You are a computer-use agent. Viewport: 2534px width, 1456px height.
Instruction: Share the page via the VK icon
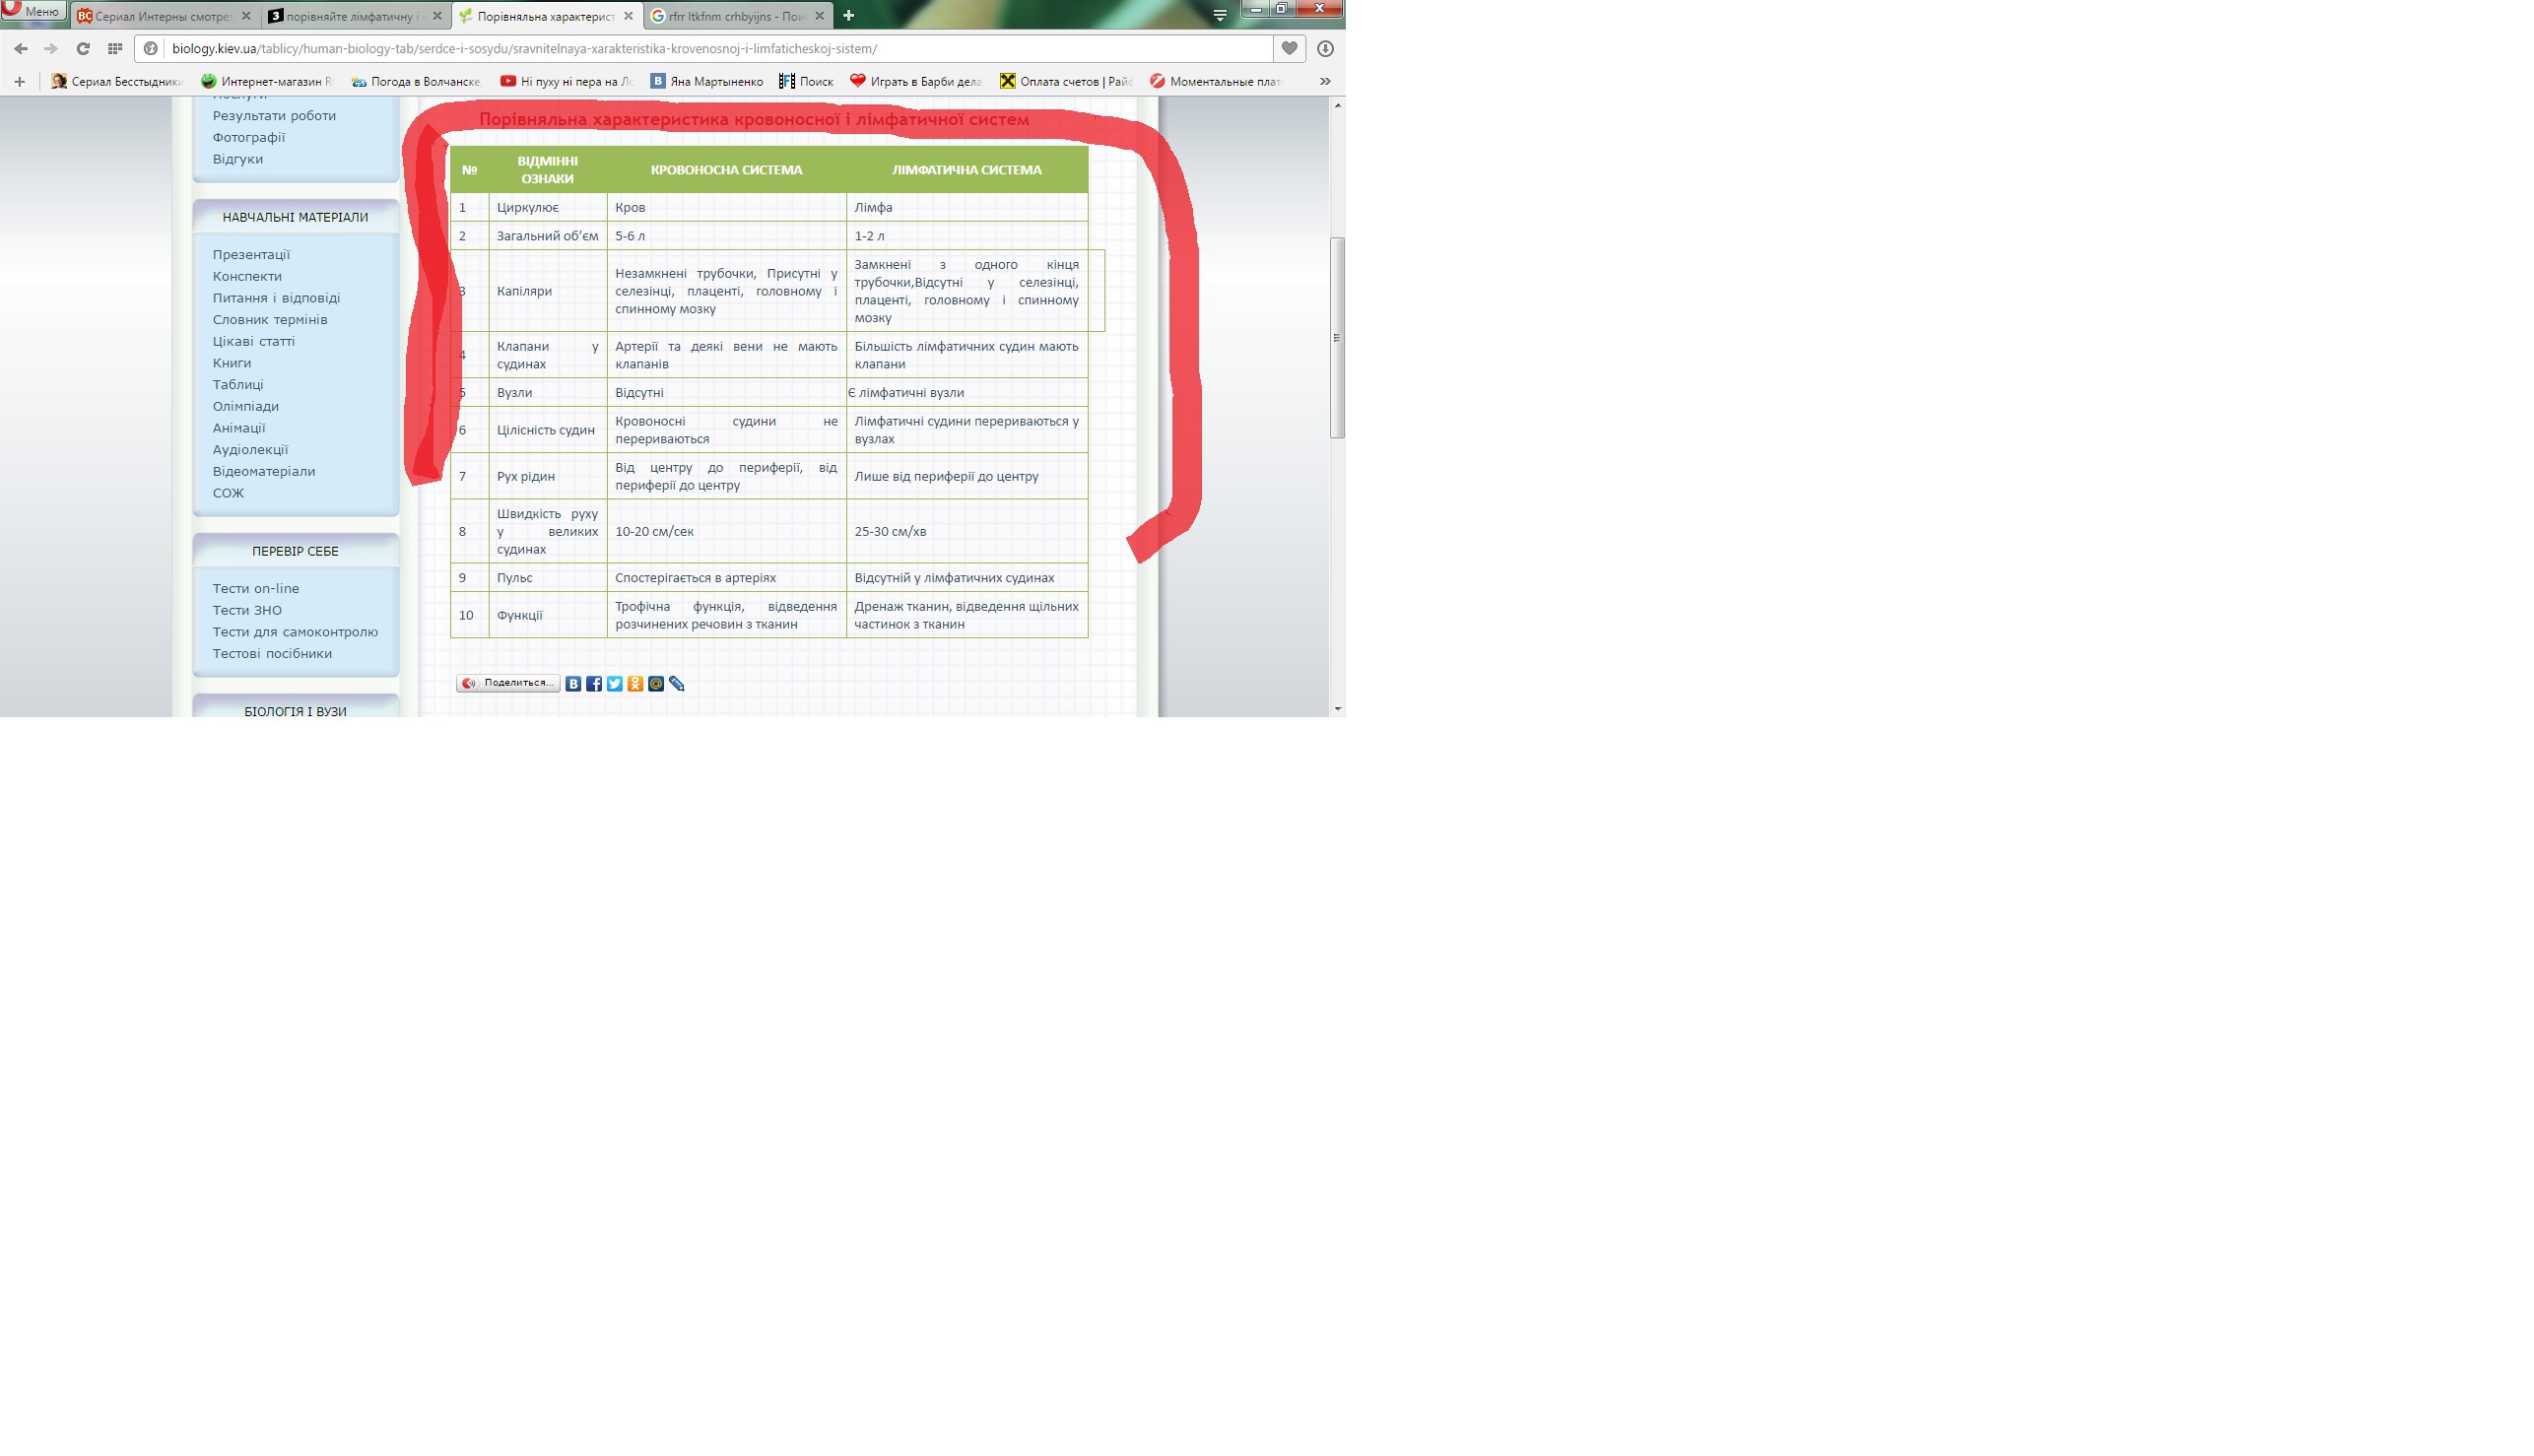point(573,684)
